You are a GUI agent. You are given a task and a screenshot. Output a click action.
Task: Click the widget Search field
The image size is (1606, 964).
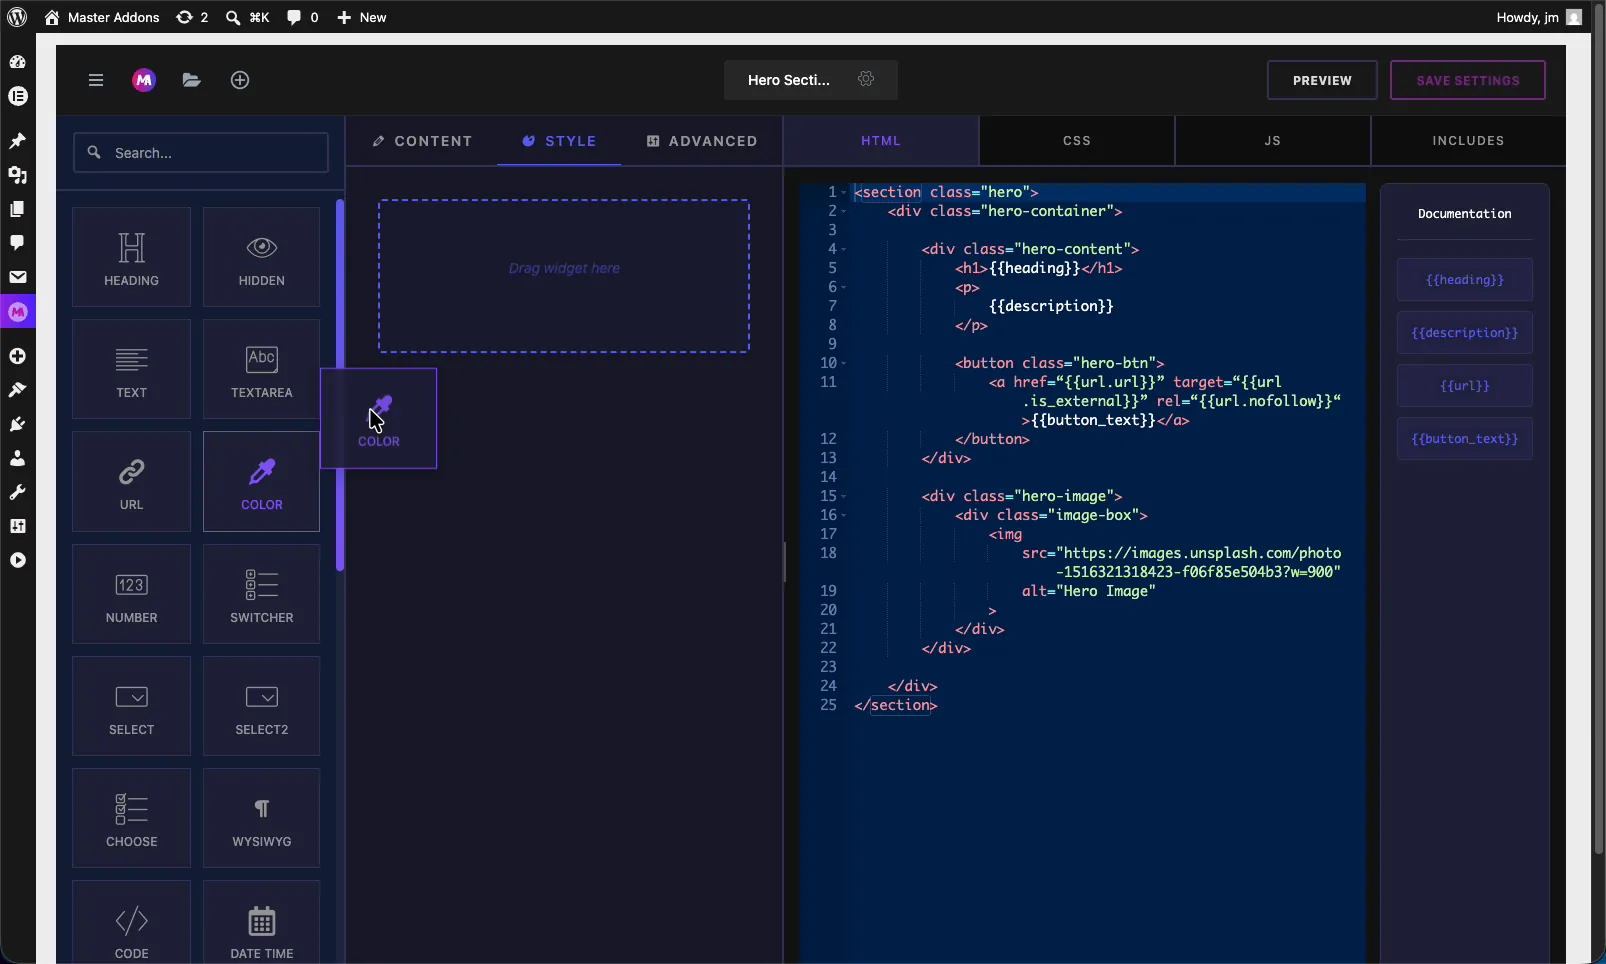[201, 153]
